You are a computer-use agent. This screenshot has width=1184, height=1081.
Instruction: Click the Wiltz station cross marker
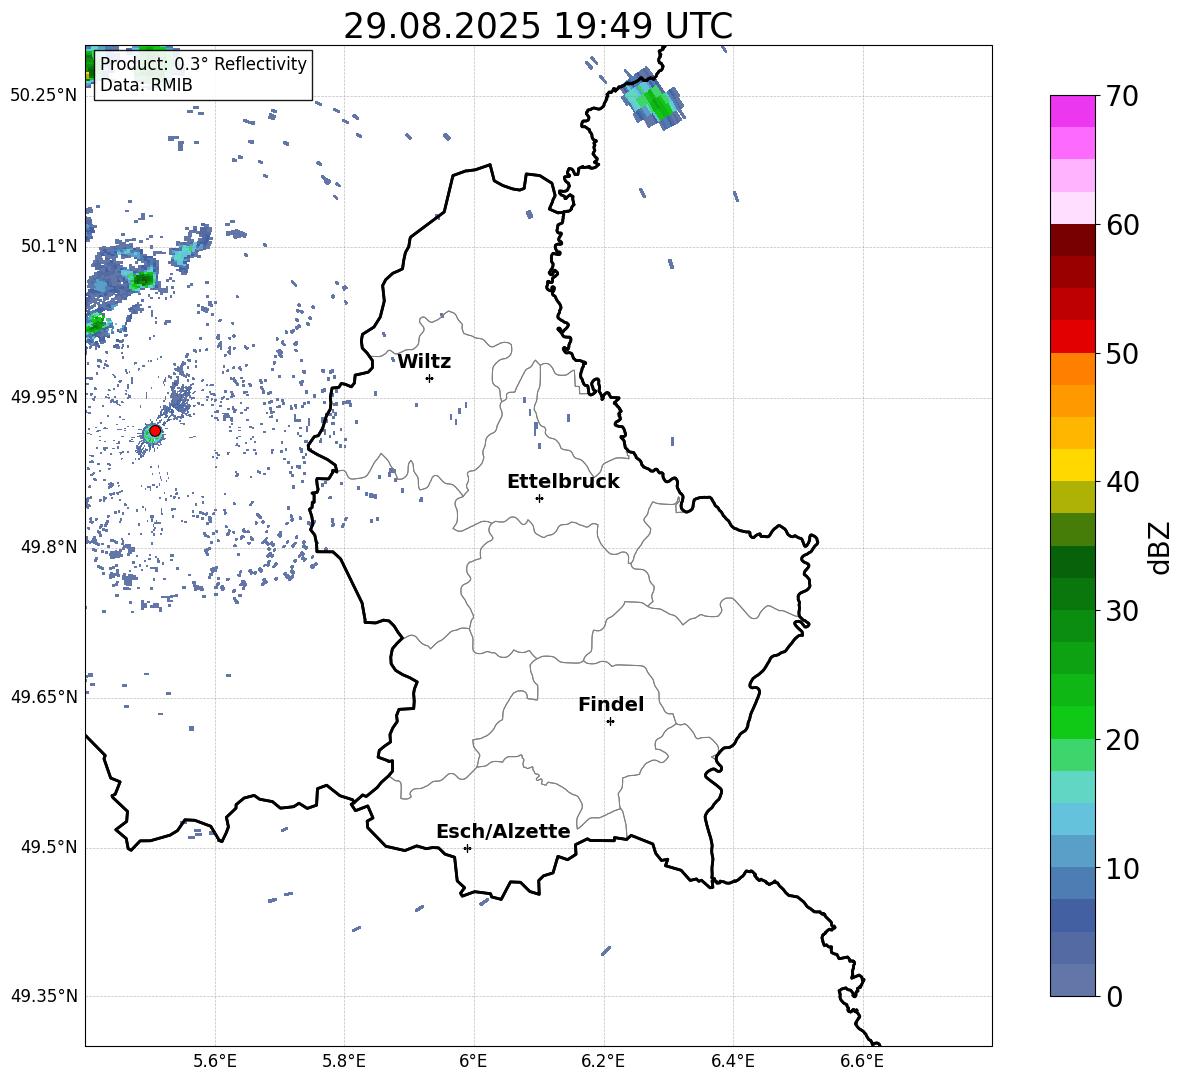pyautogui.click(x=429, y=378)
